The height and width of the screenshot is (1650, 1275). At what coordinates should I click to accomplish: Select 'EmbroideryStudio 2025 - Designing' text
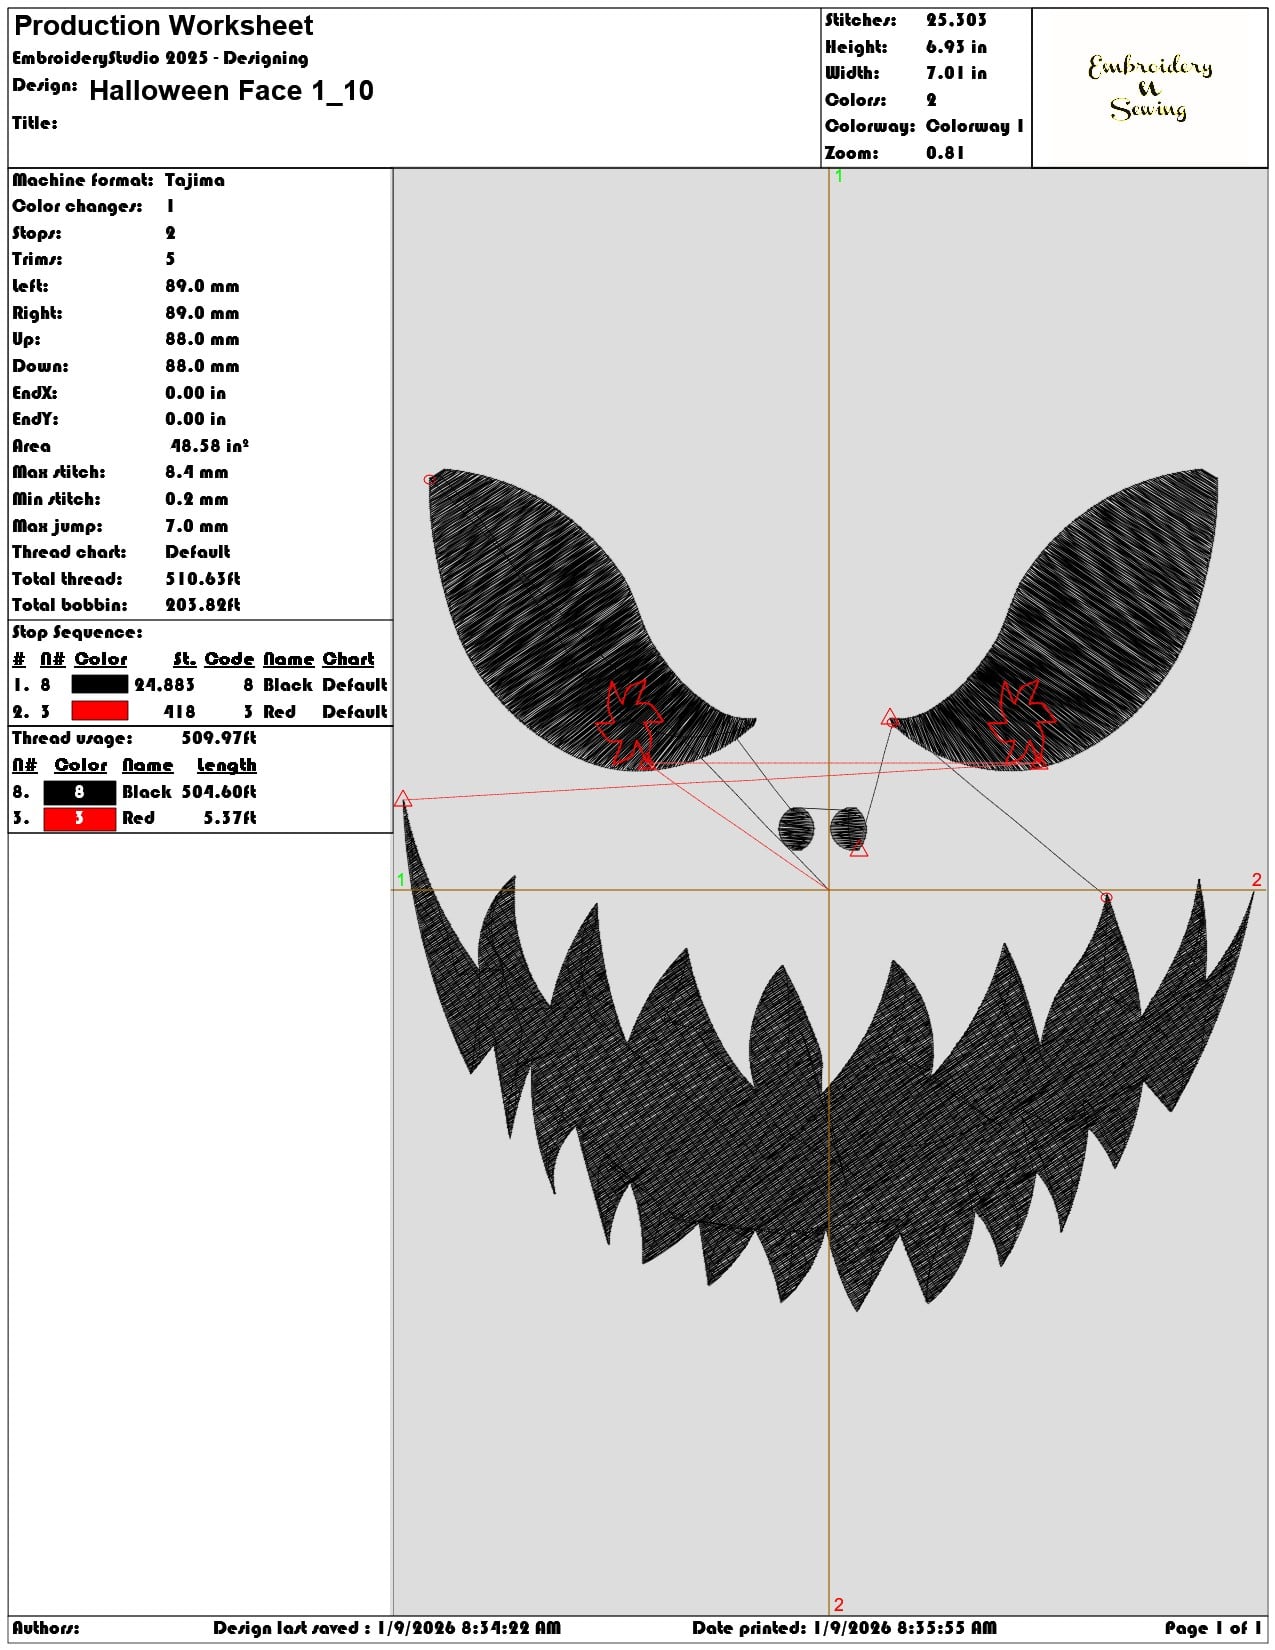(160, 58)
